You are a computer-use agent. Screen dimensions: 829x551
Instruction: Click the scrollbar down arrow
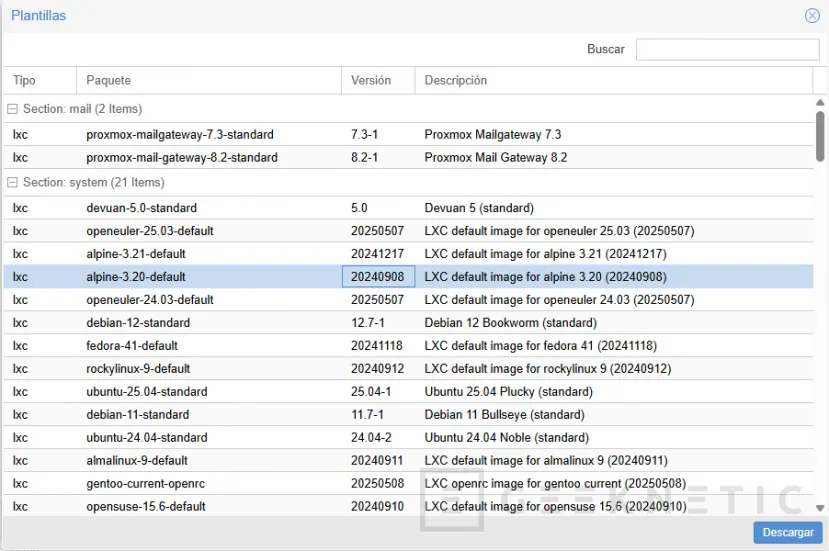820,508
